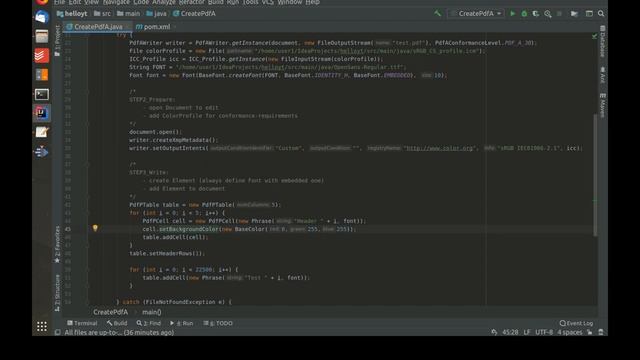
Task: Collapse the STEP2 comment fold marker
Action: (87, 91)
